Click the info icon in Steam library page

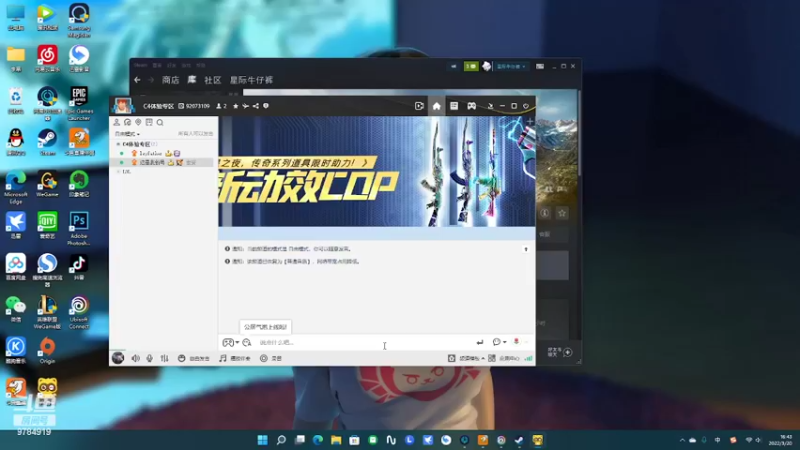[544, 213]
